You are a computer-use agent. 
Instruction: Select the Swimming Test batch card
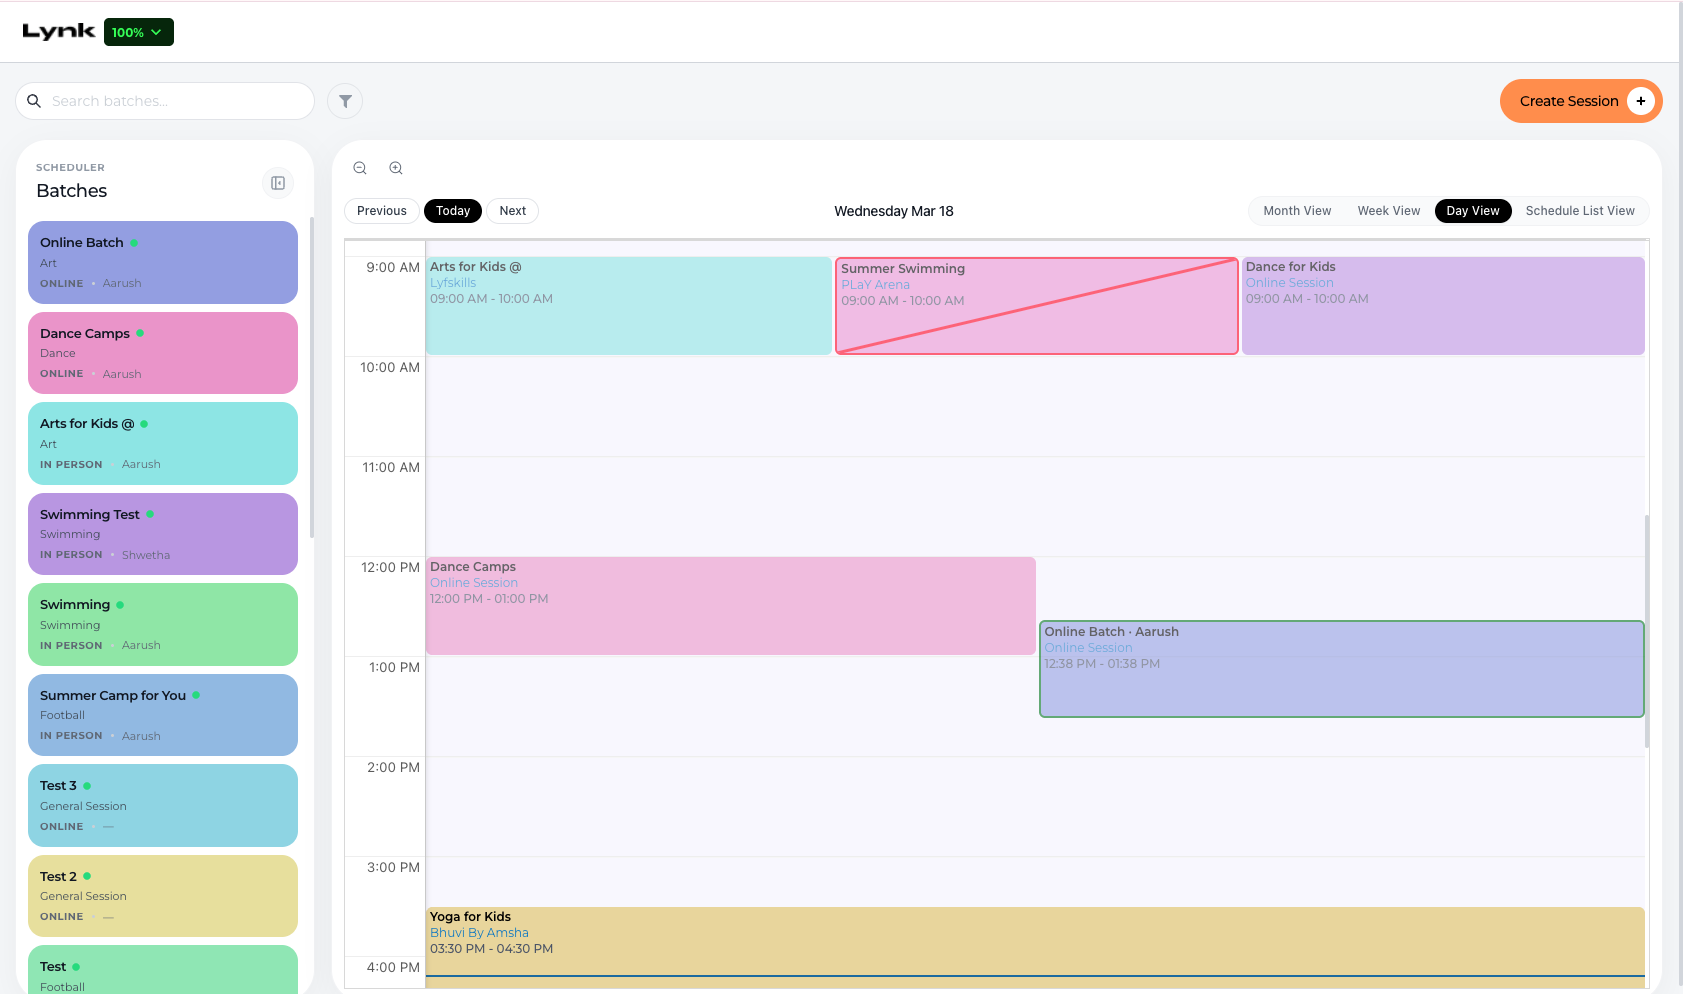(x=163, y=534)
